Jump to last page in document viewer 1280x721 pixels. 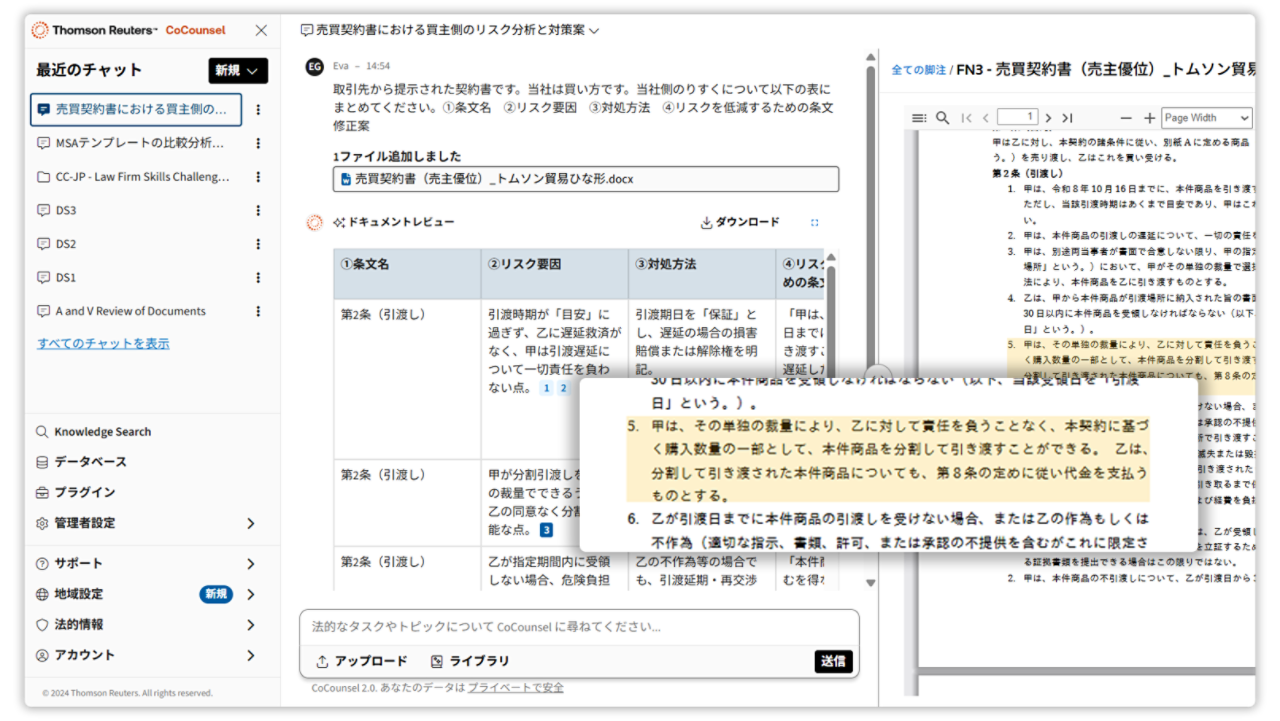[x=1067, y=118]
